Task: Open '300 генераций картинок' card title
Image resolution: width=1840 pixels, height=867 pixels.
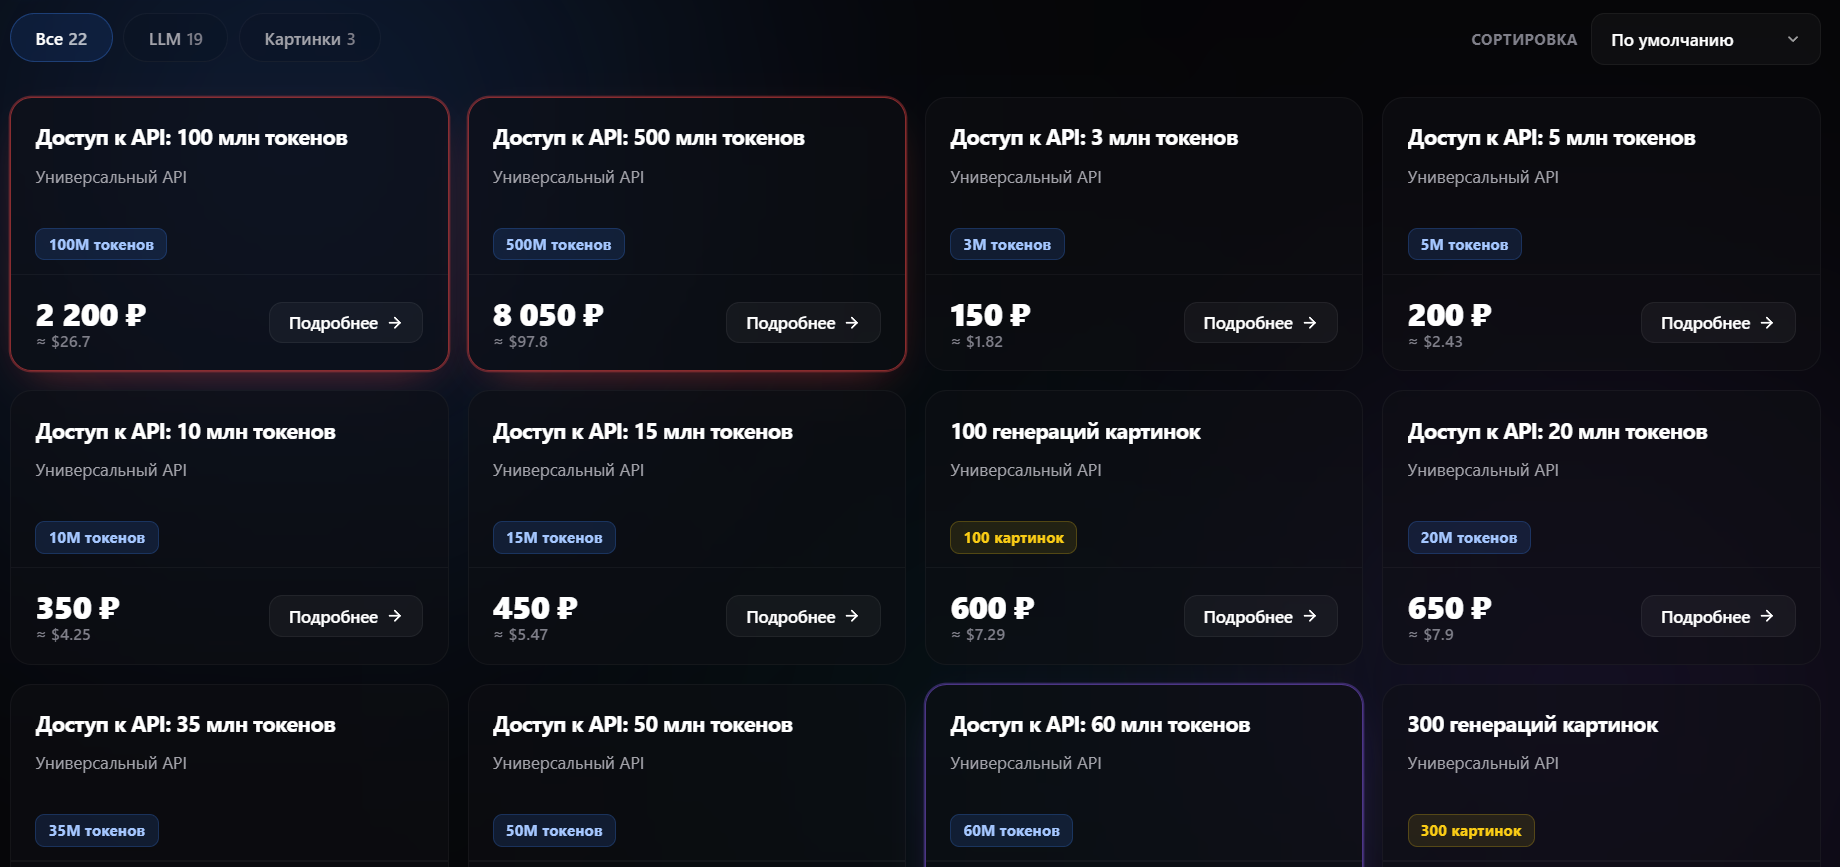Action: [x=1532, y=724]
